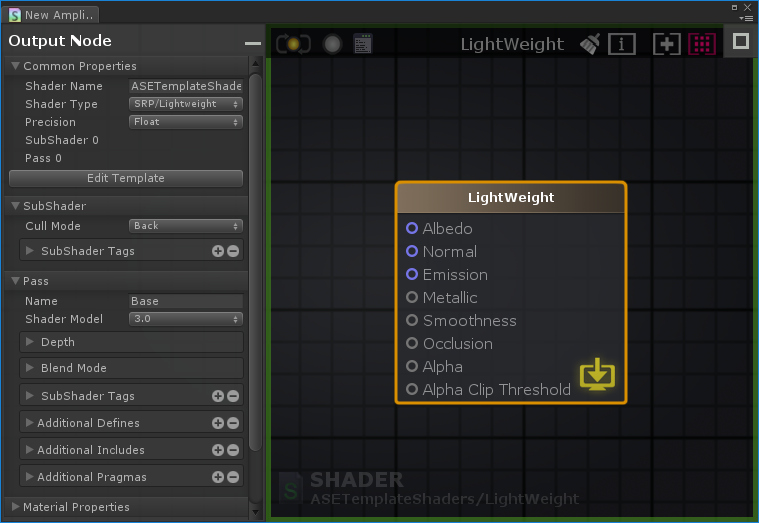Click the focus on selection plus icon

667,44
